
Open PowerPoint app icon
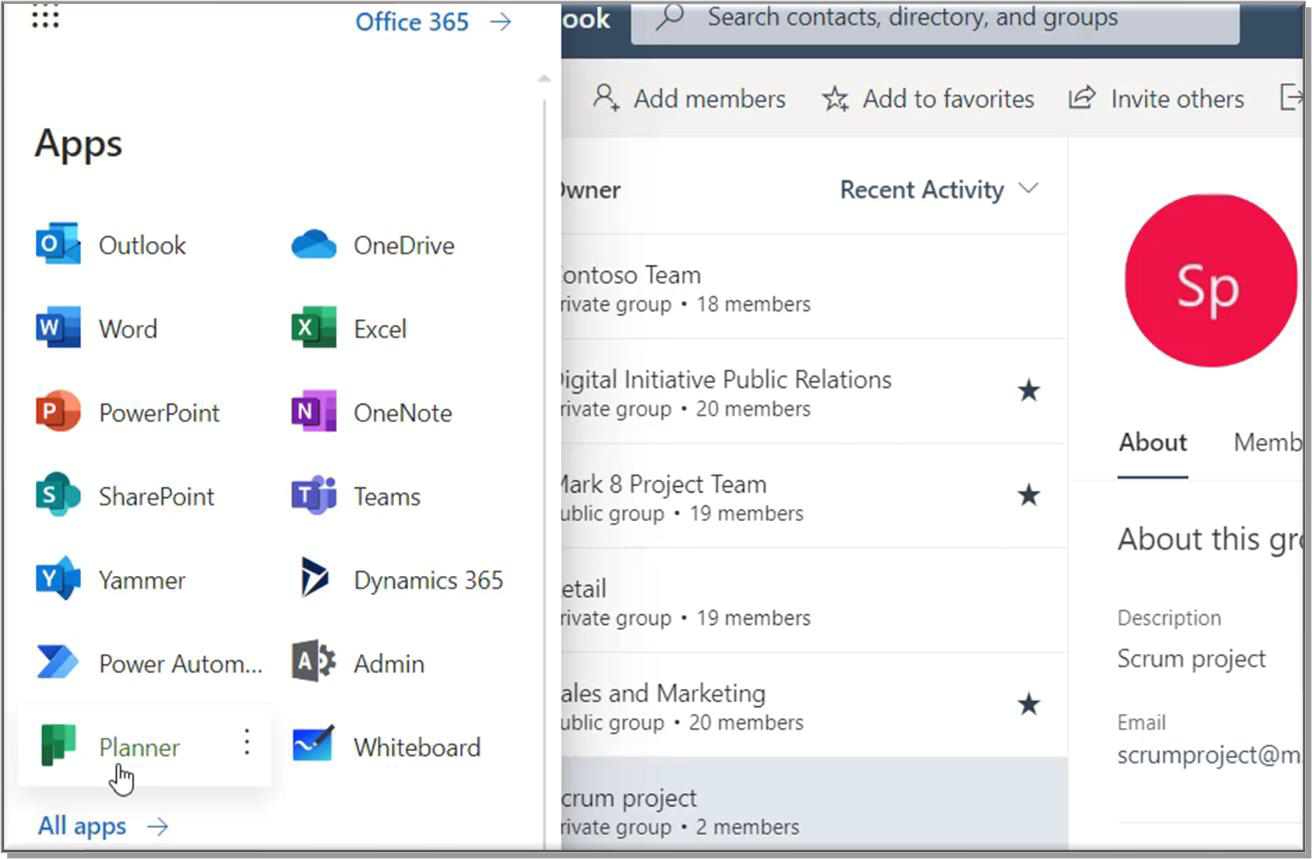click(x=58, y=412)
